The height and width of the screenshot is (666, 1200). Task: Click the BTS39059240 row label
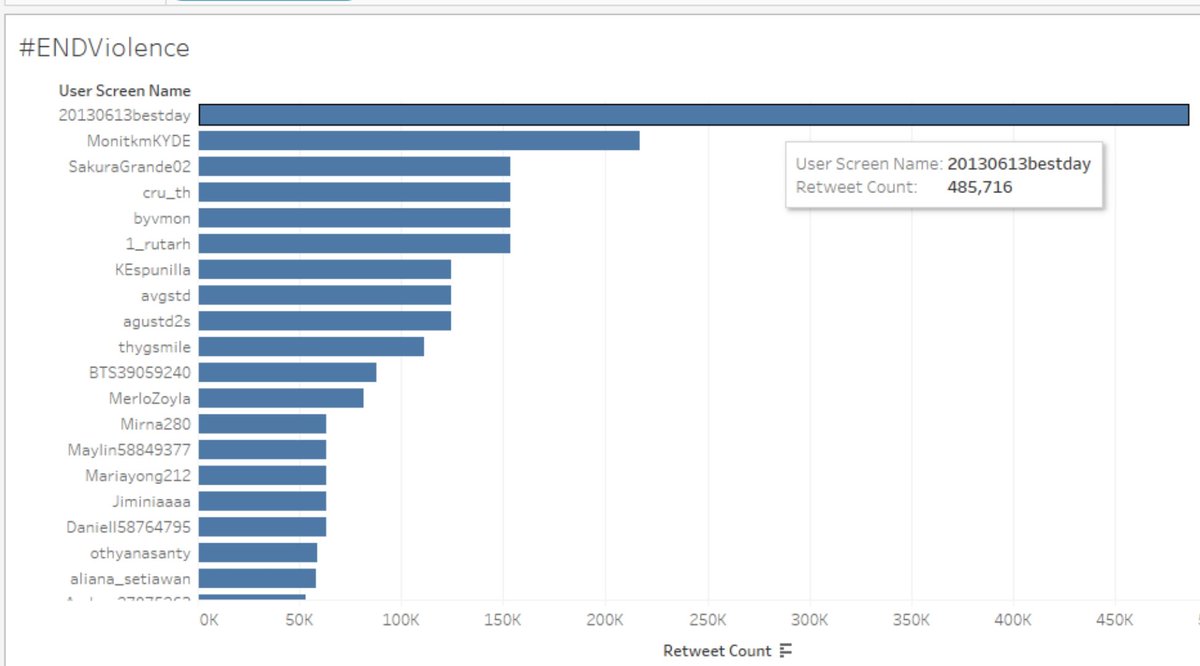click(140, 372)
